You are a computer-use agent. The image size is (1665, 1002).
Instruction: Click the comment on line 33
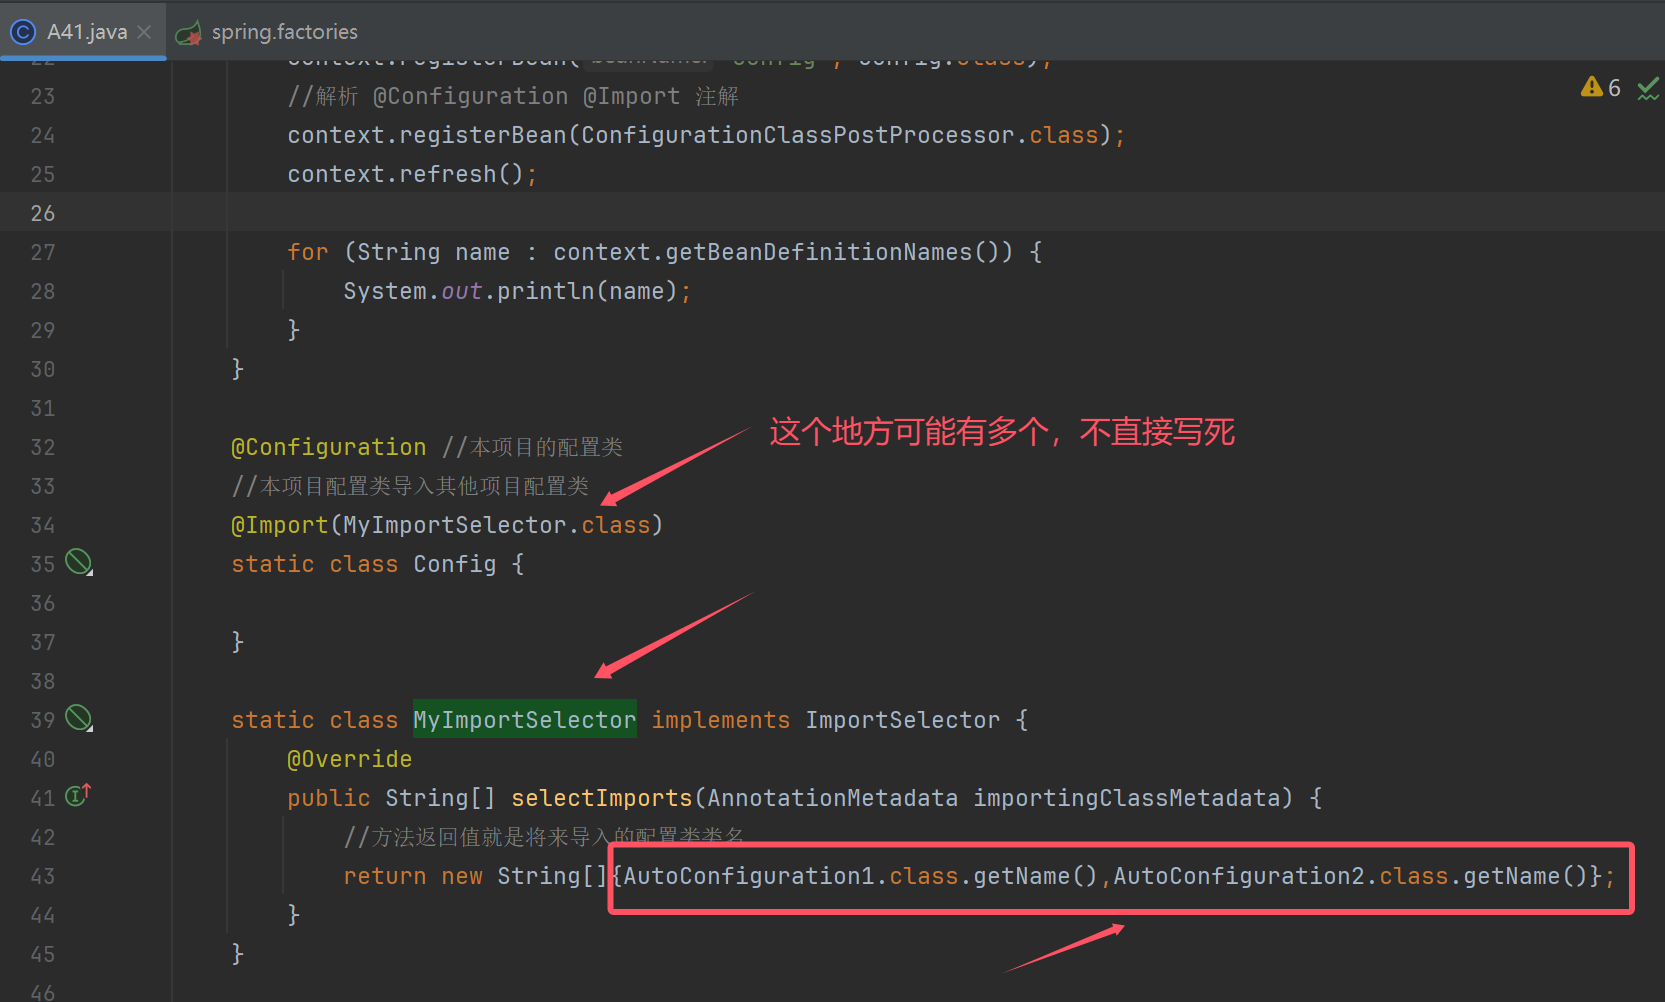tap(410, 486)
